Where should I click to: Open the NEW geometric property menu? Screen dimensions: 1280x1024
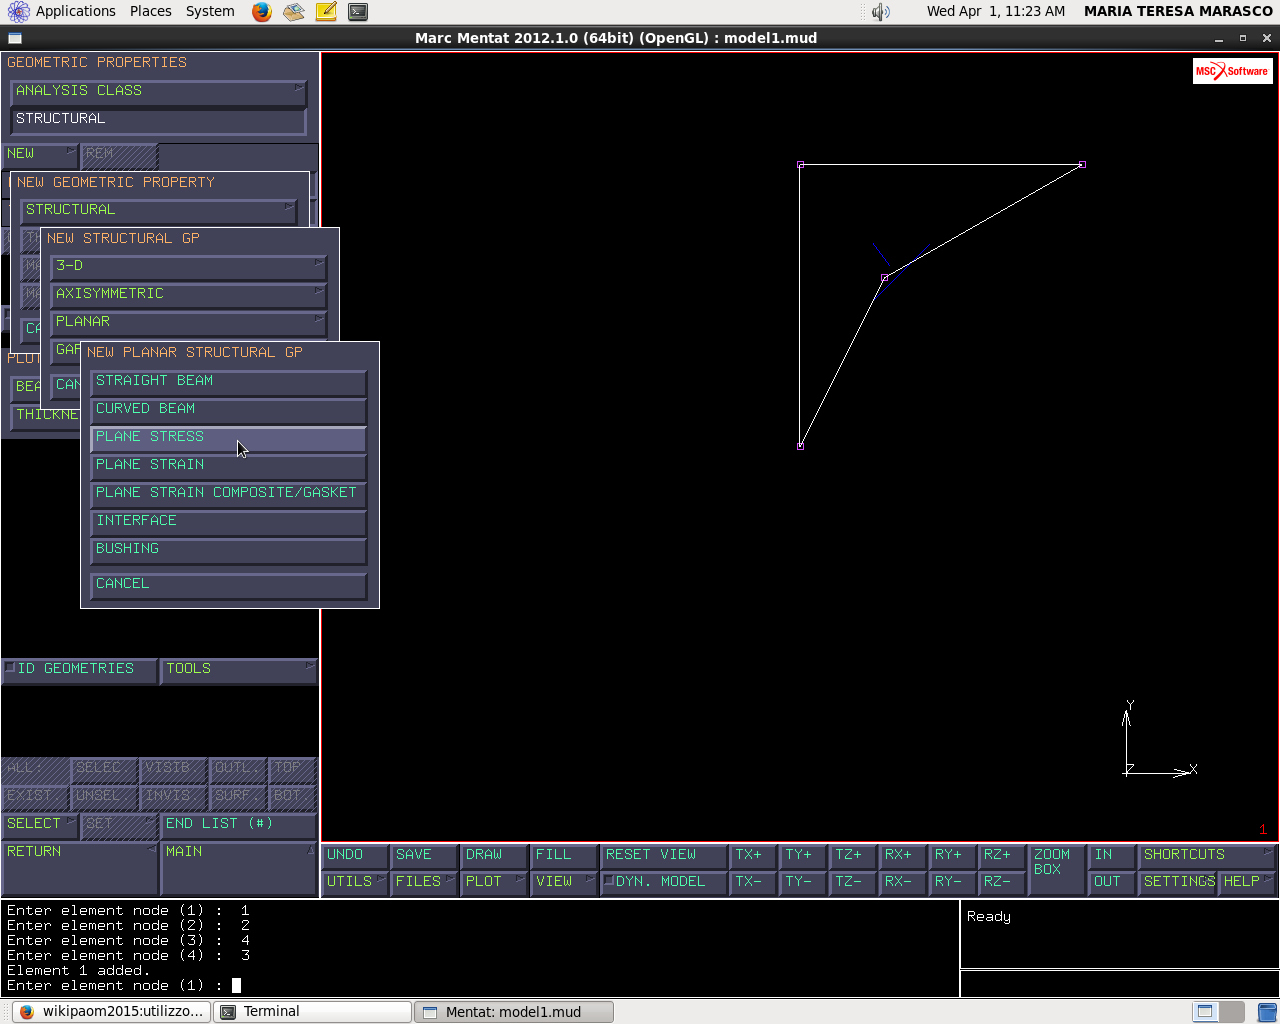click(40, 155)
